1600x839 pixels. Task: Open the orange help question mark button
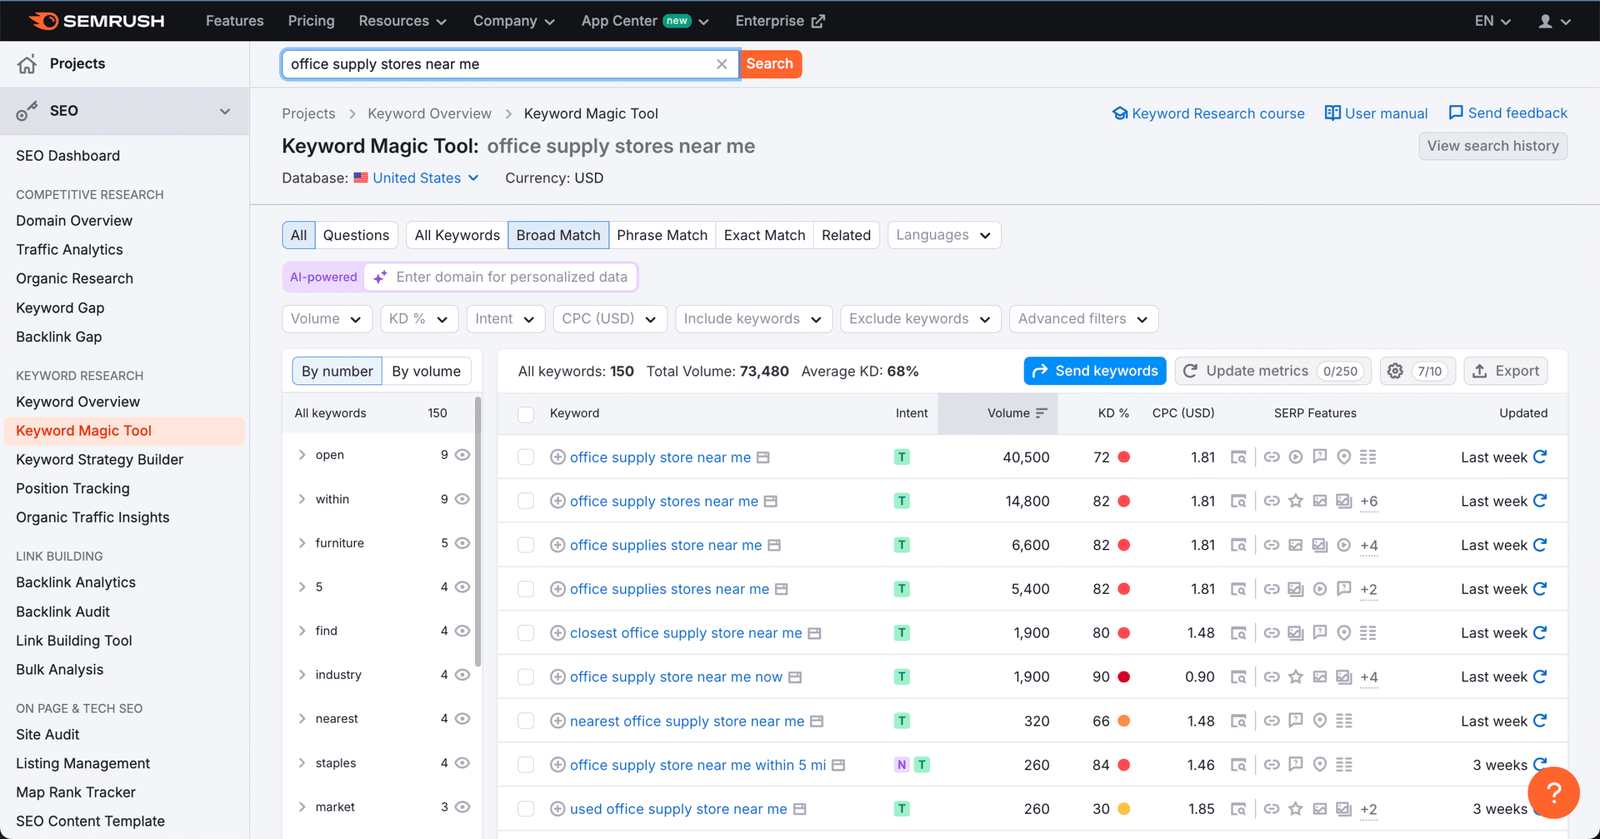click(x=1553, y=792)
